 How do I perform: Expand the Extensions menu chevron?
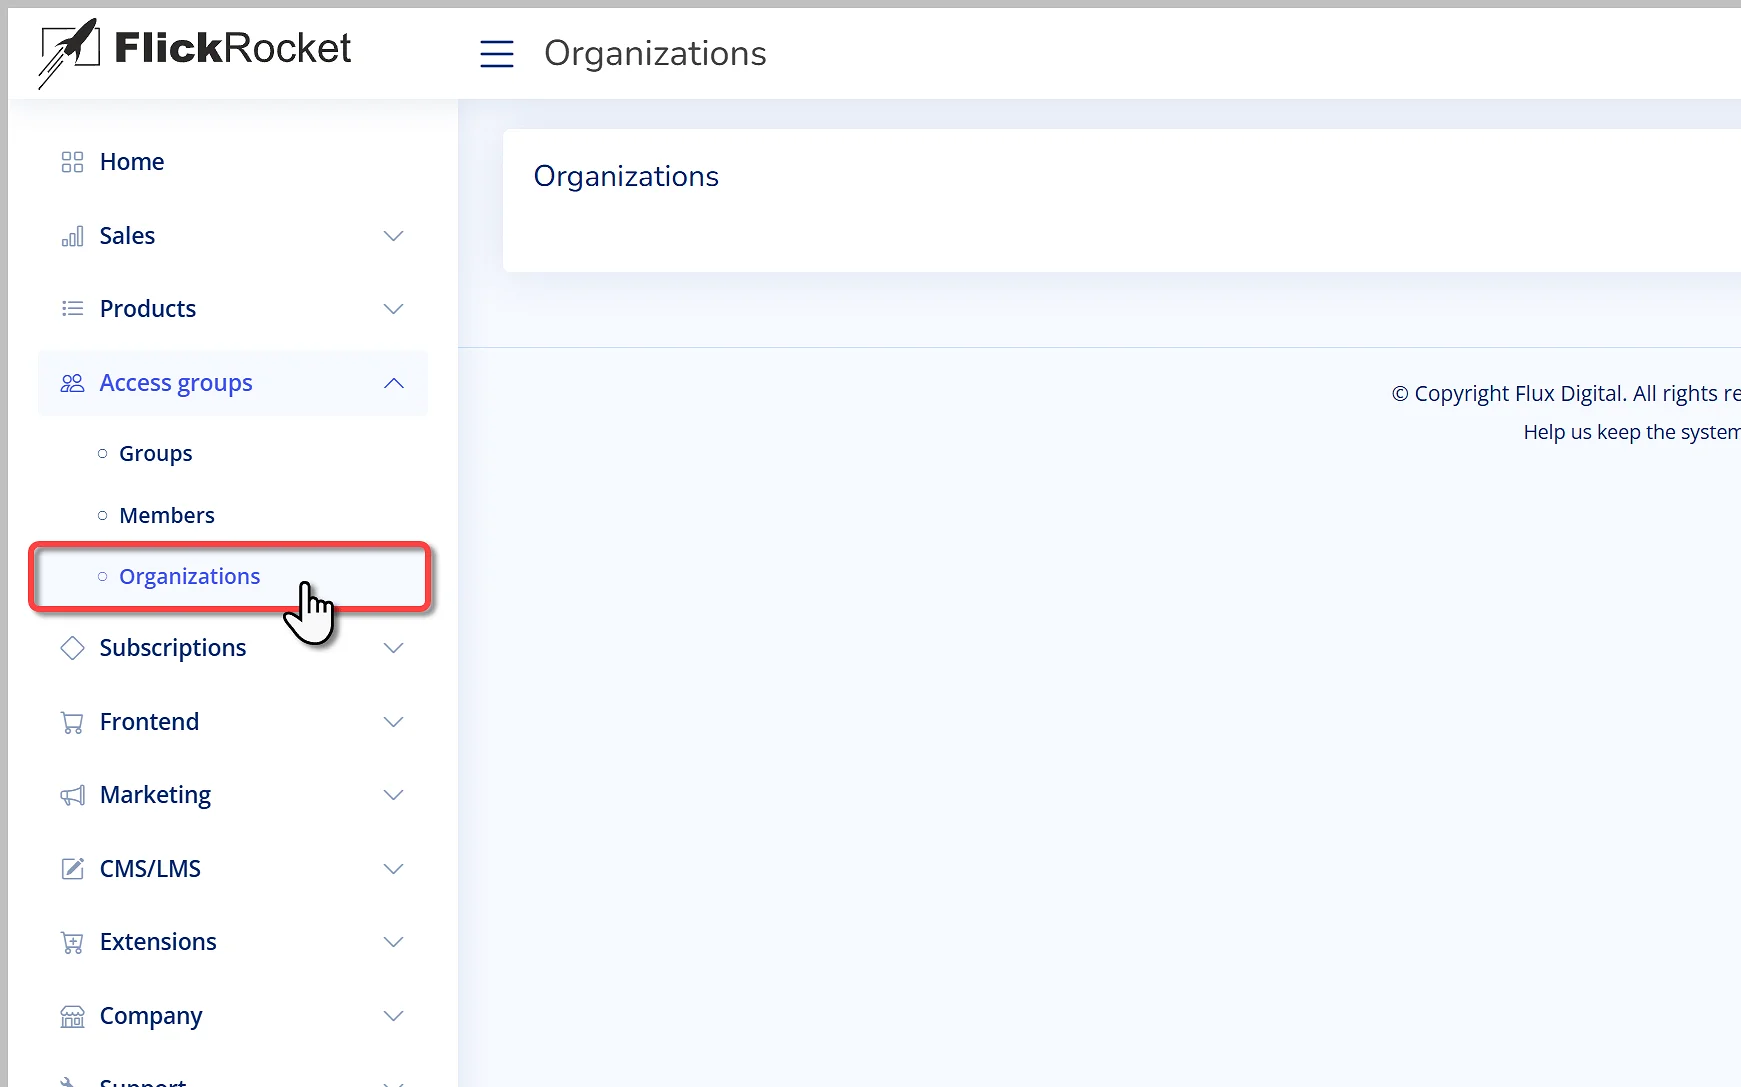pyautogui.click(x=394, y=942)
